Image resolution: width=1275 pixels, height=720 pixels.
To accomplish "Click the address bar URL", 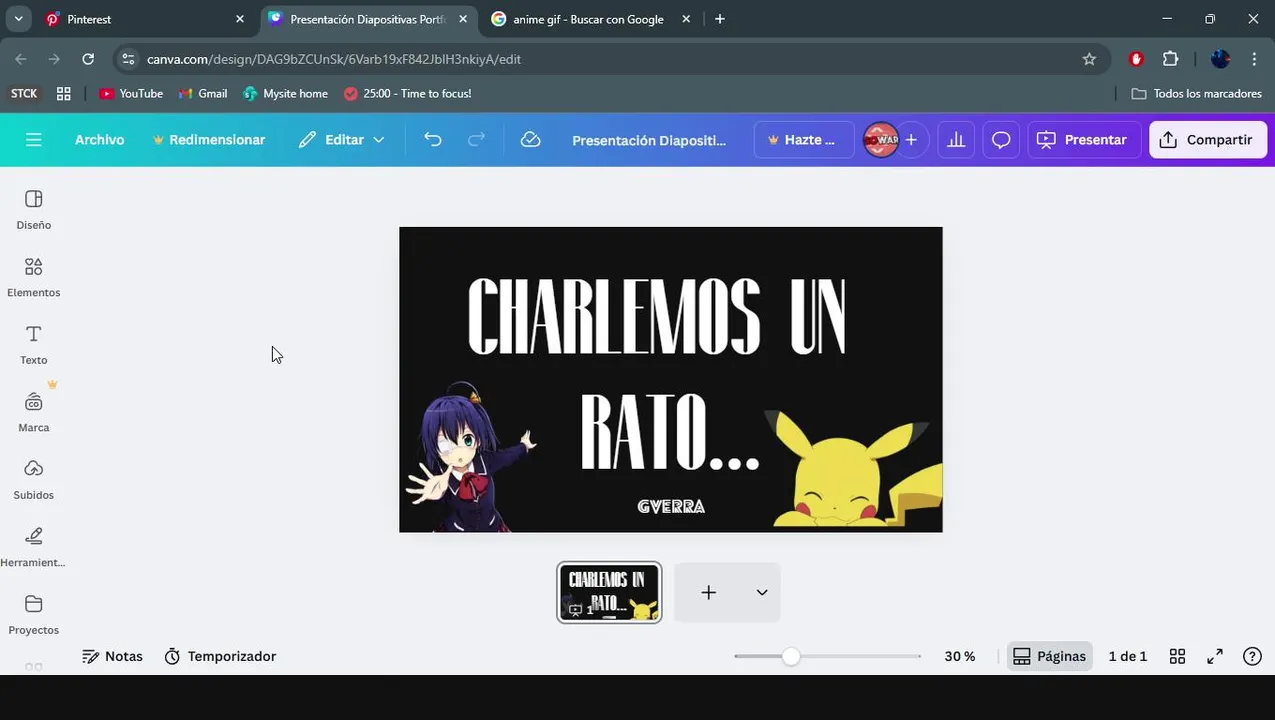I will (334, 59).
